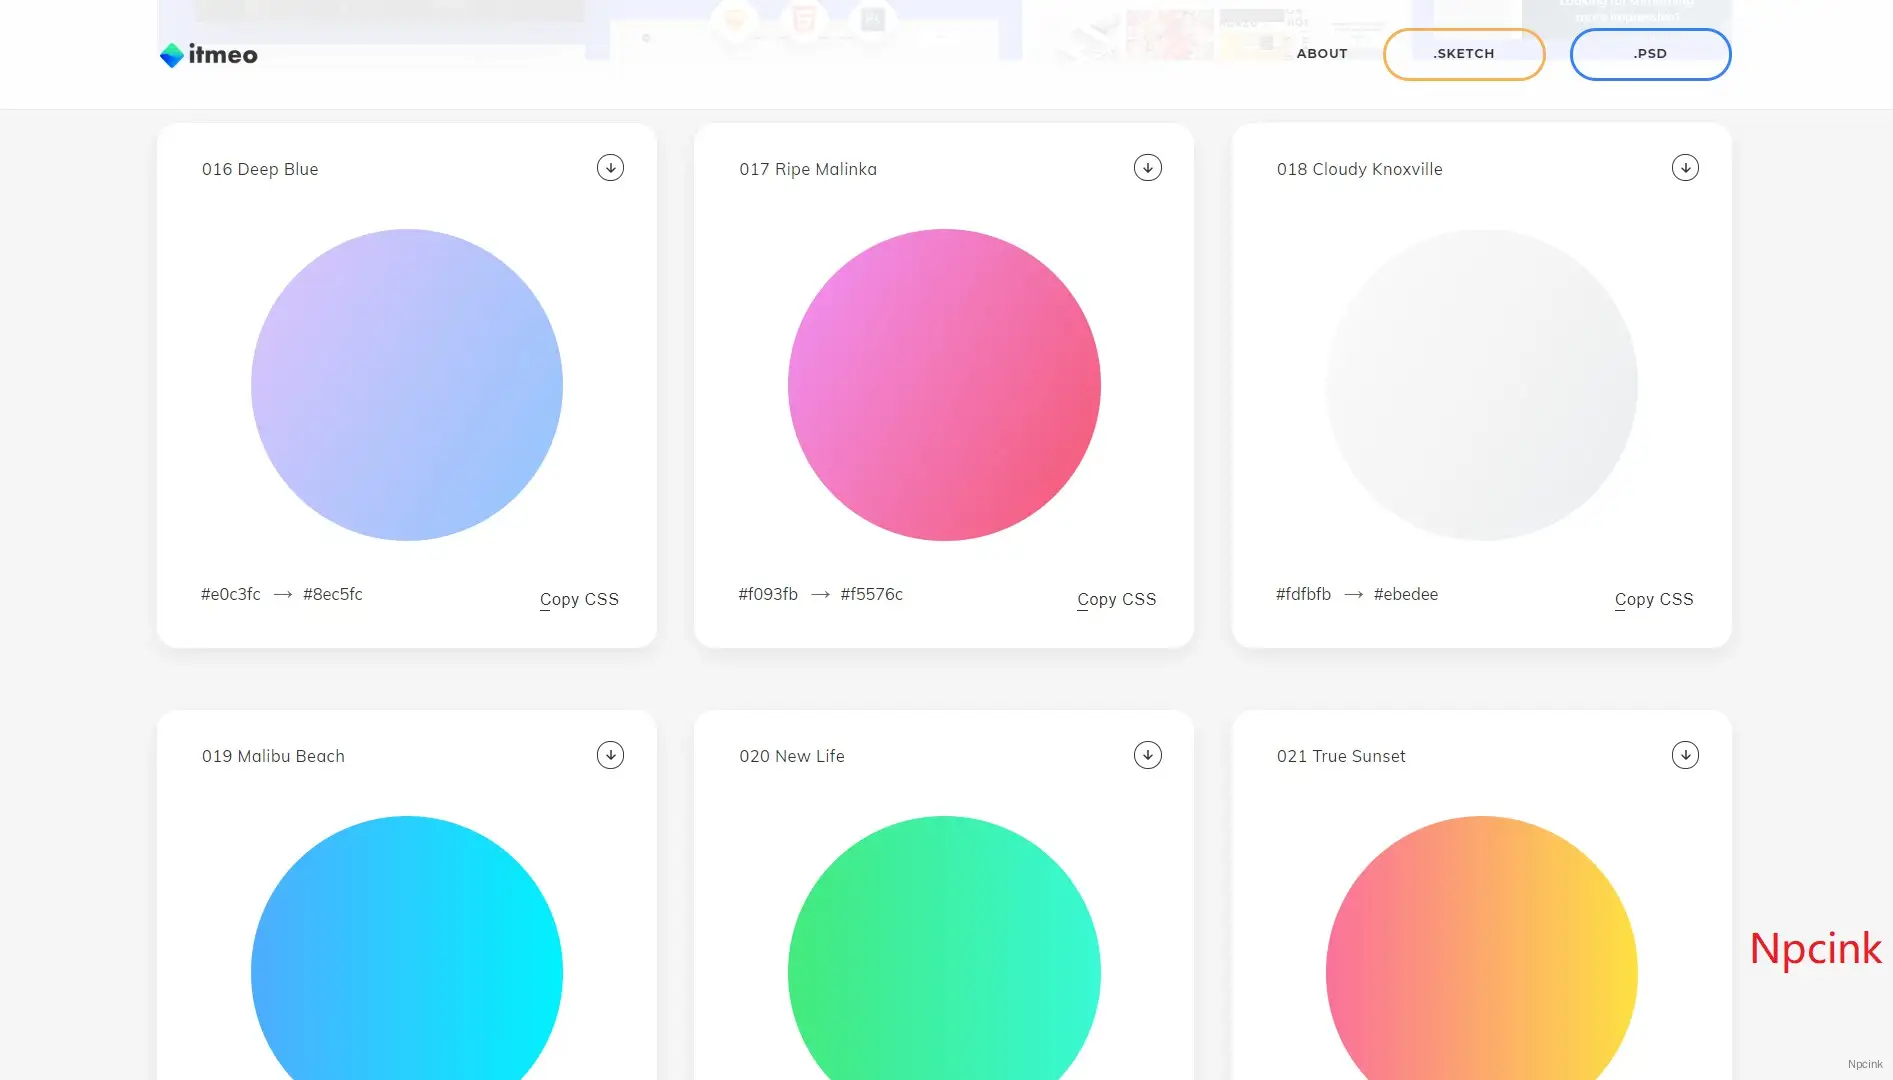This screenshot has width=1893, height=1080.
Task: Select the Cloudy Knoxville gradient circle
Action: point(1481,385)
